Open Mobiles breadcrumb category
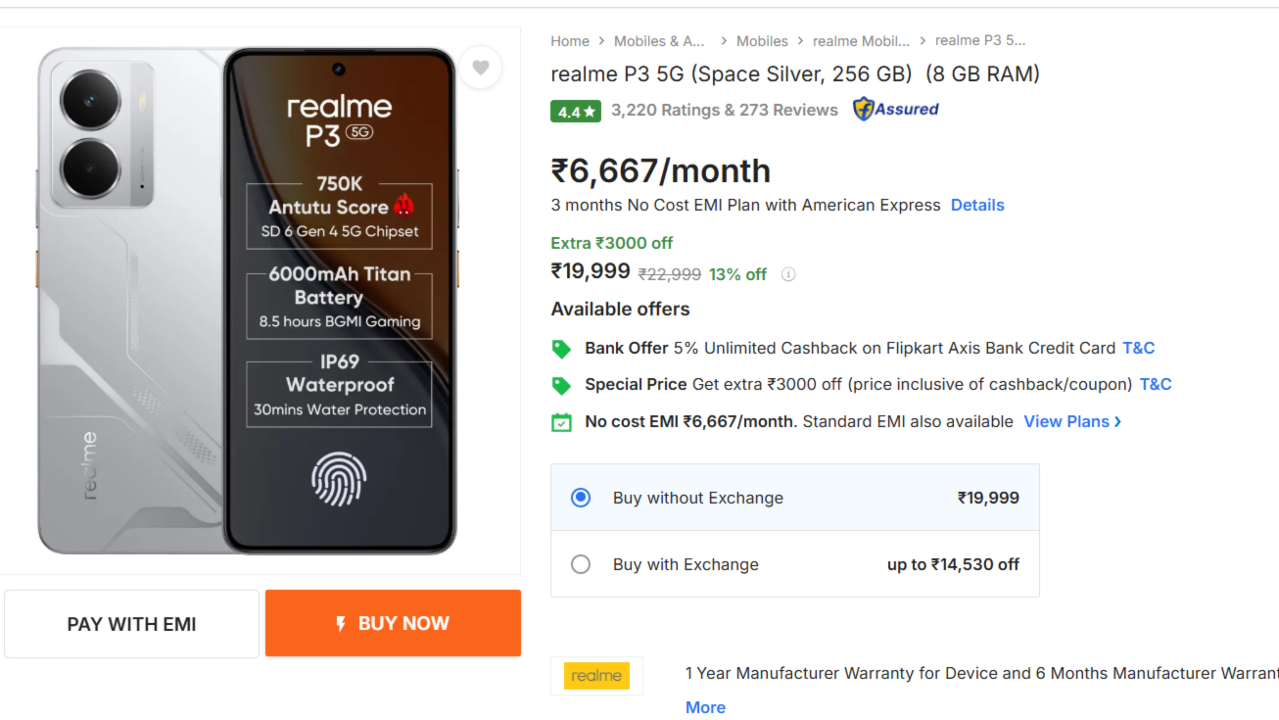 pos(762,41)
